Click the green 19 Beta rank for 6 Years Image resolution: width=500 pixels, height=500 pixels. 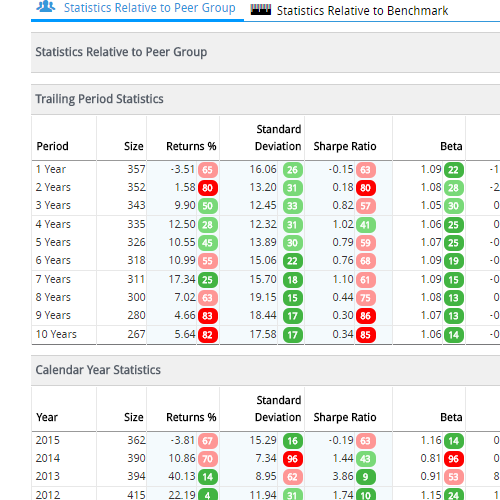coord(454,261)
